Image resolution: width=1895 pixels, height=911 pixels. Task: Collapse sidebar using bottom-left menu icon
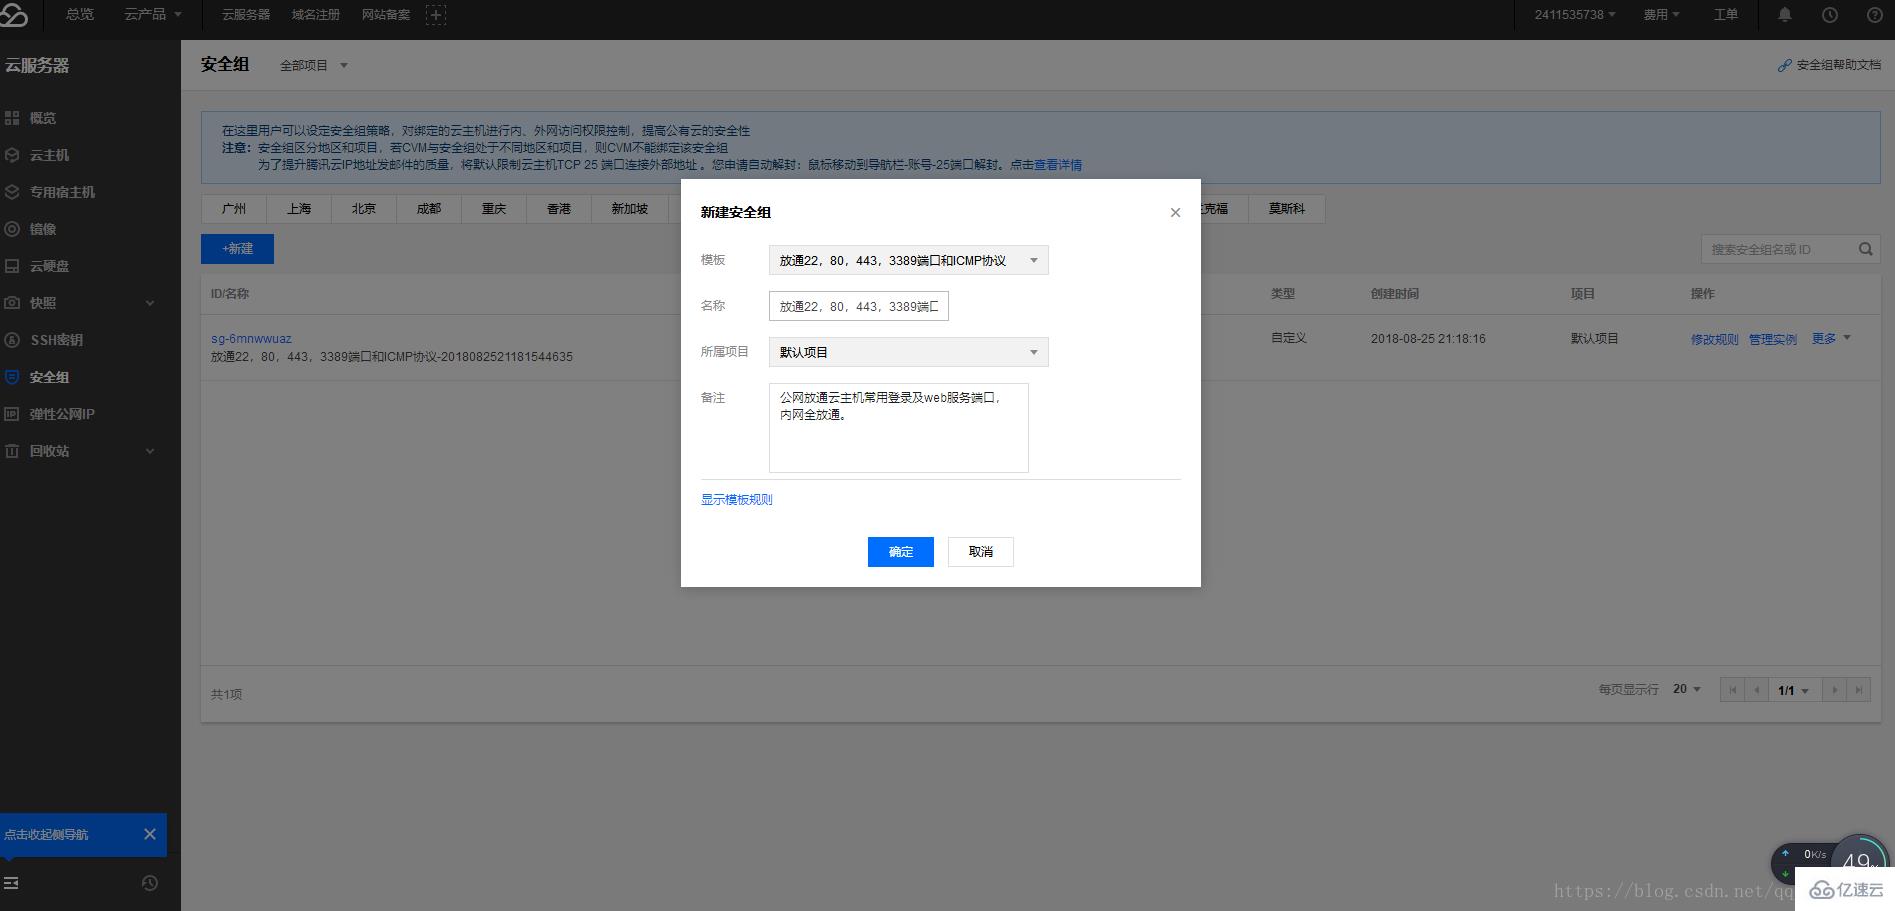pos(12,883)
